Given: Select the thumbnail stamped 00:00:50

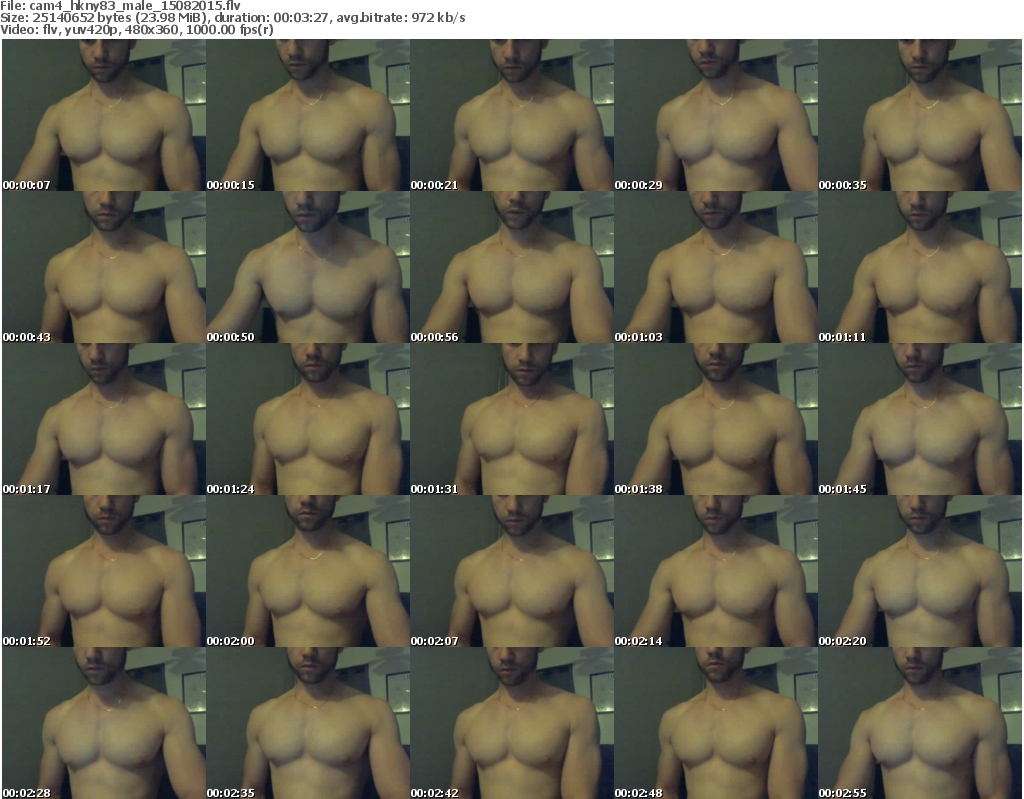Looking at the screenshot, I should tap(308, 267).
